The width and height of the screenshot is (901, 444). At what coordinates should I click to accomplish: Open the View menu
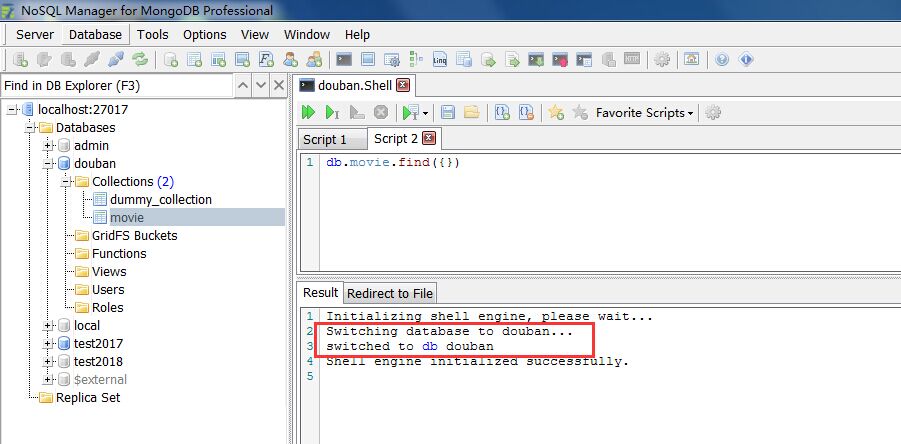255,34
